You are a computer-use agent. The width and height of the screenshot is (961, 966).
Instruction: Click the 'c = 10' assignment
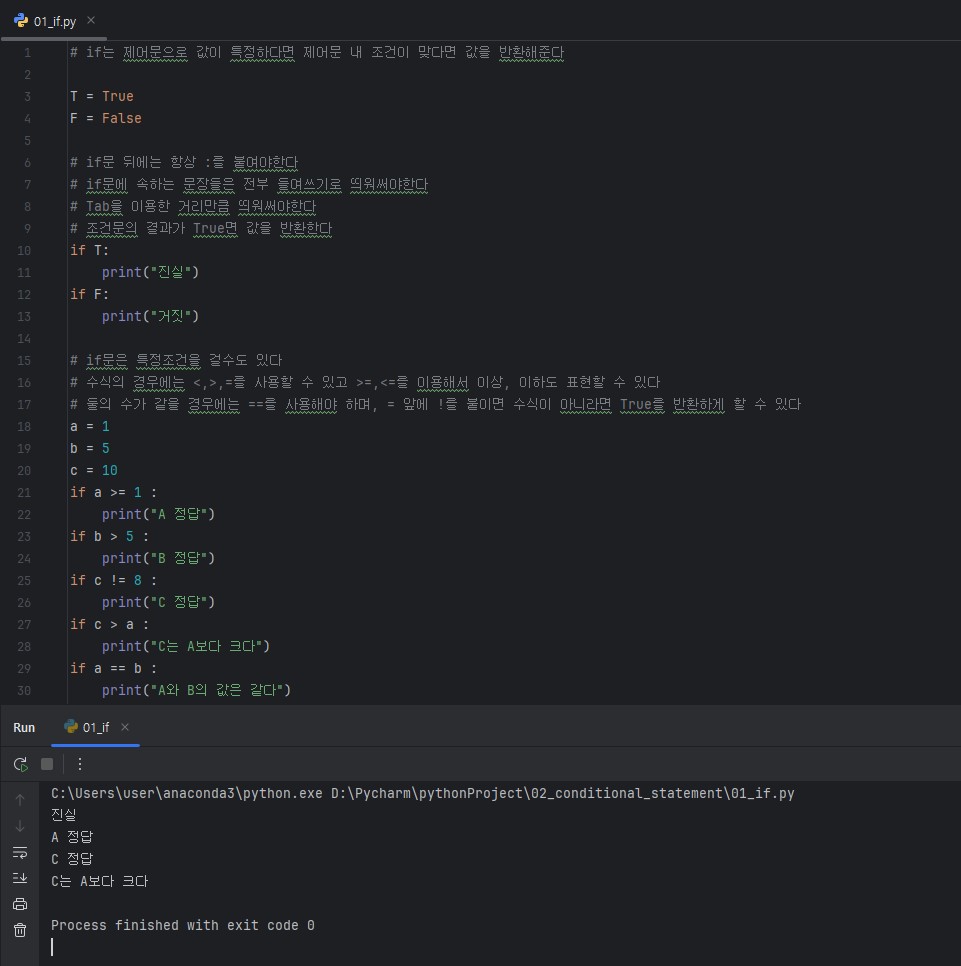(x=94, y=471)
